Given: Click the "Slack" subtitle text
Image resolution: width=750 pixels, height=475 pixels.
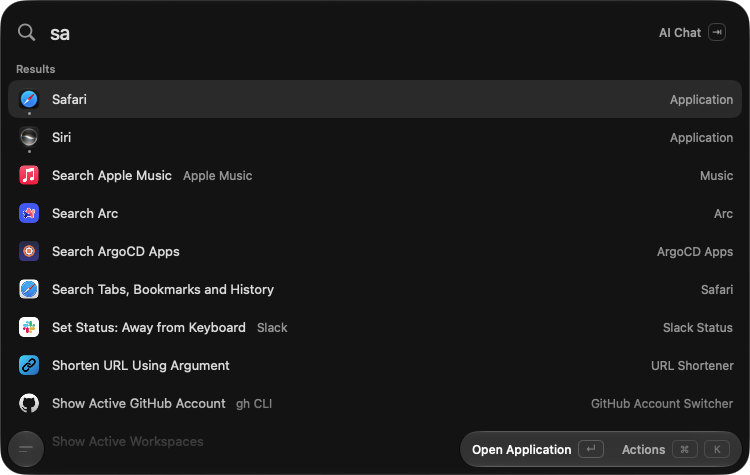Looking at the screenshot, I should (272, 328).
